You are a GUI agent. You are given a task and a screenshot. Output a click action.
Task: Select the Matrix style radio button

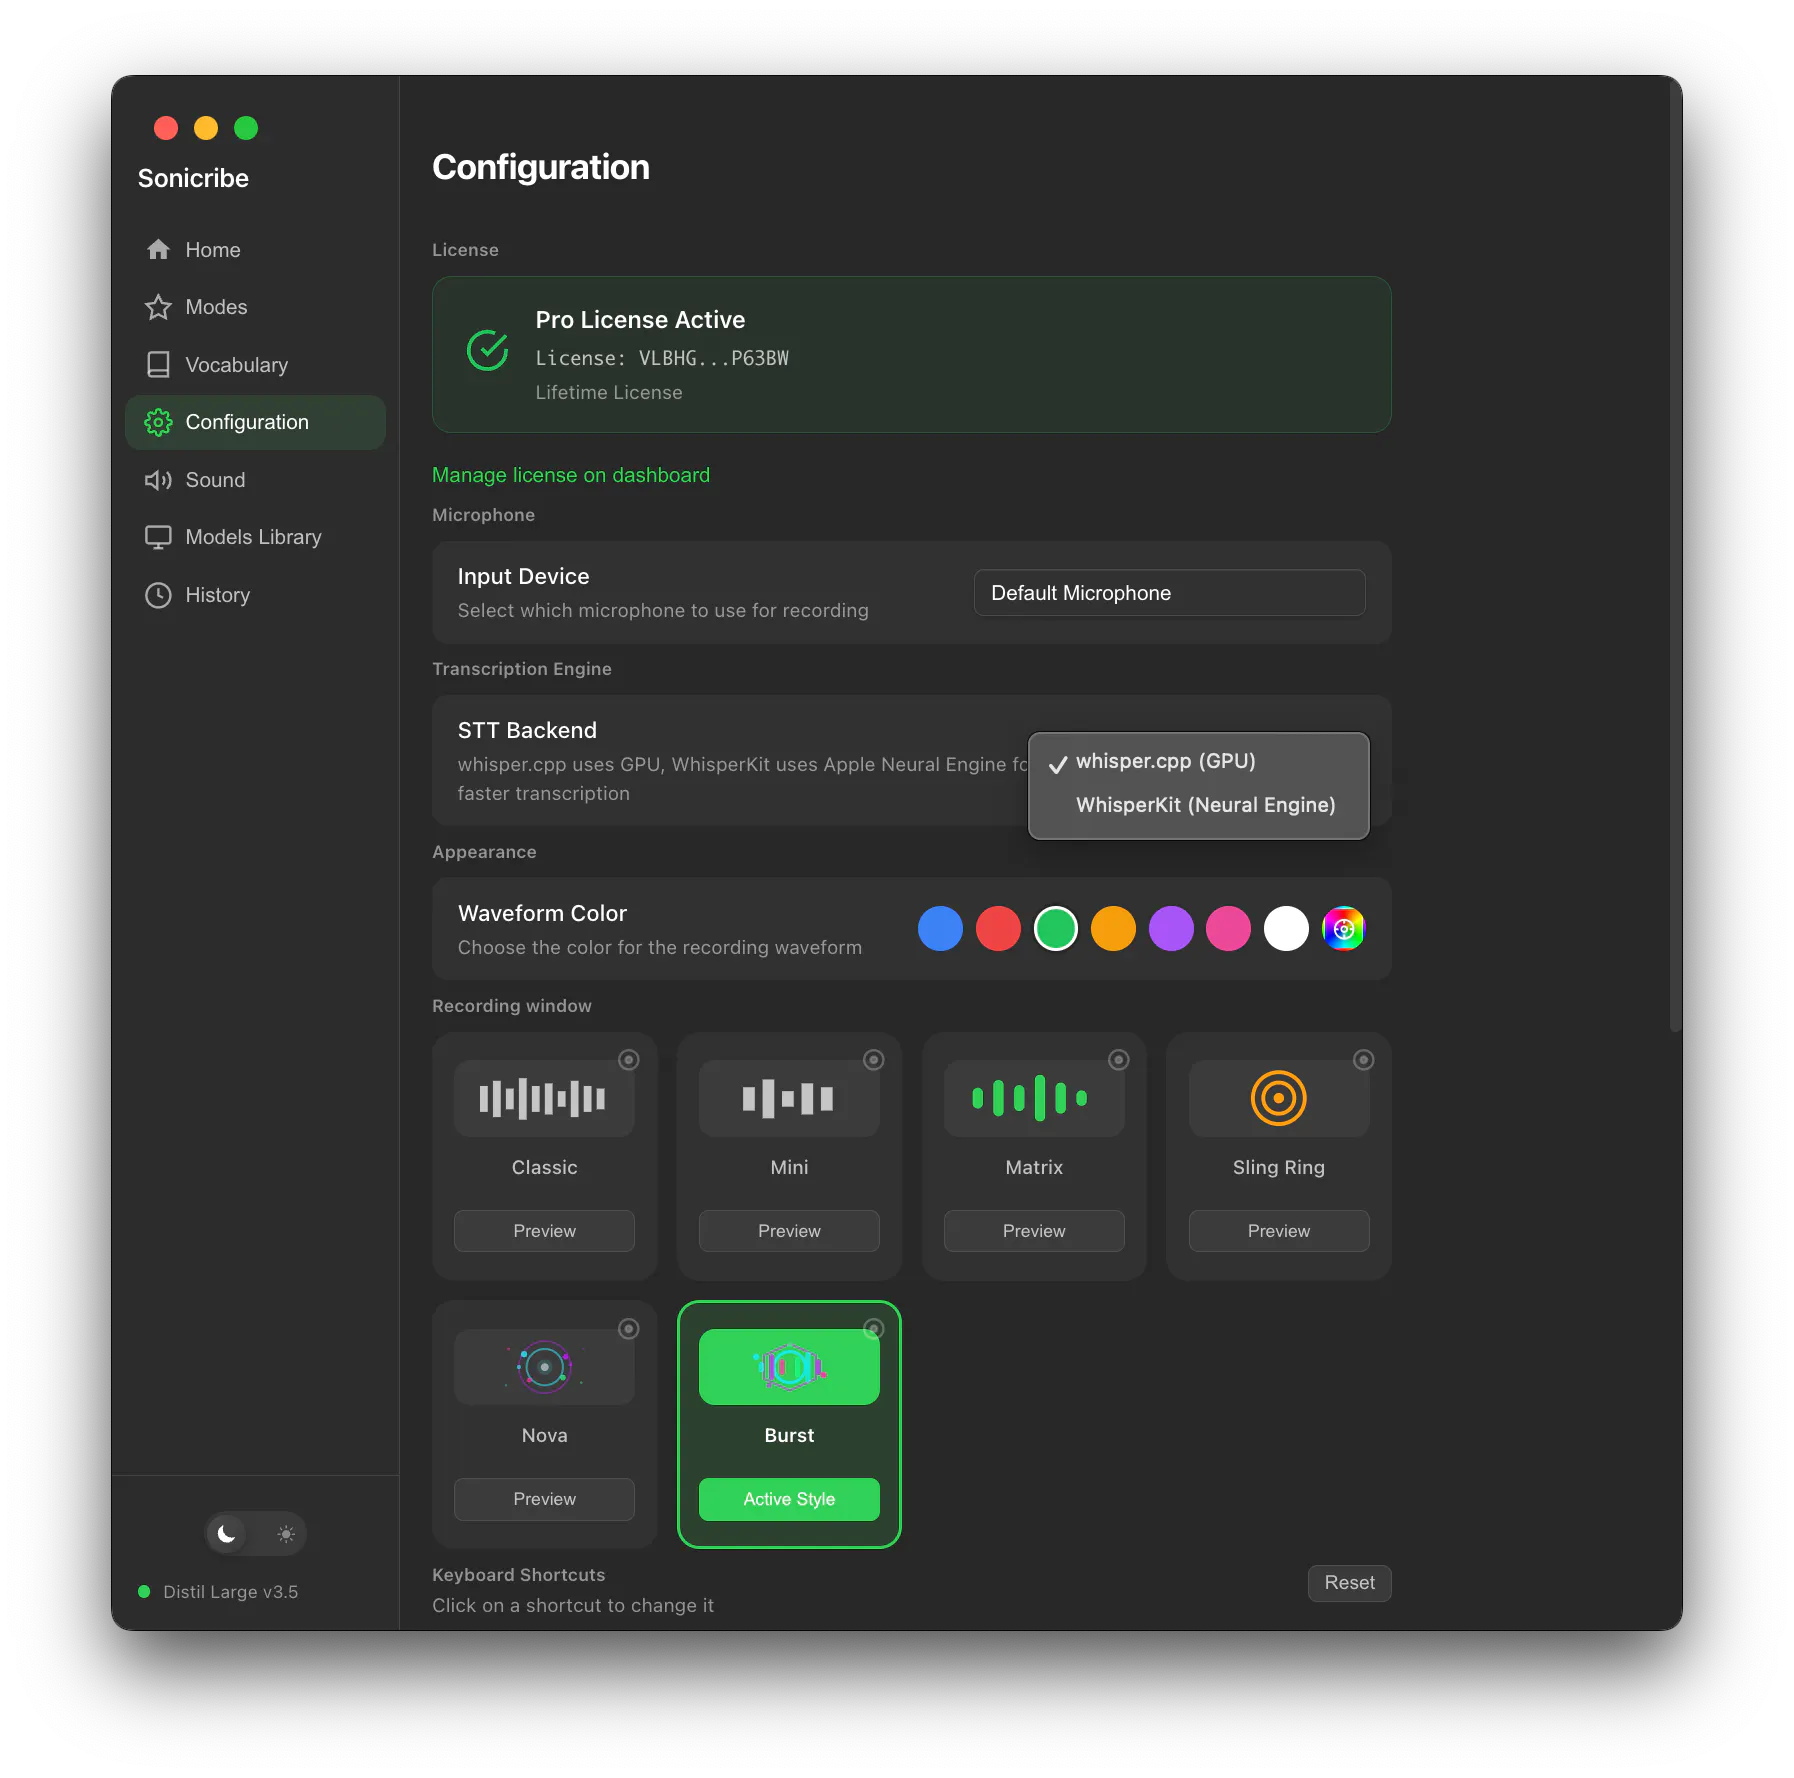tap(1119, 1060)
